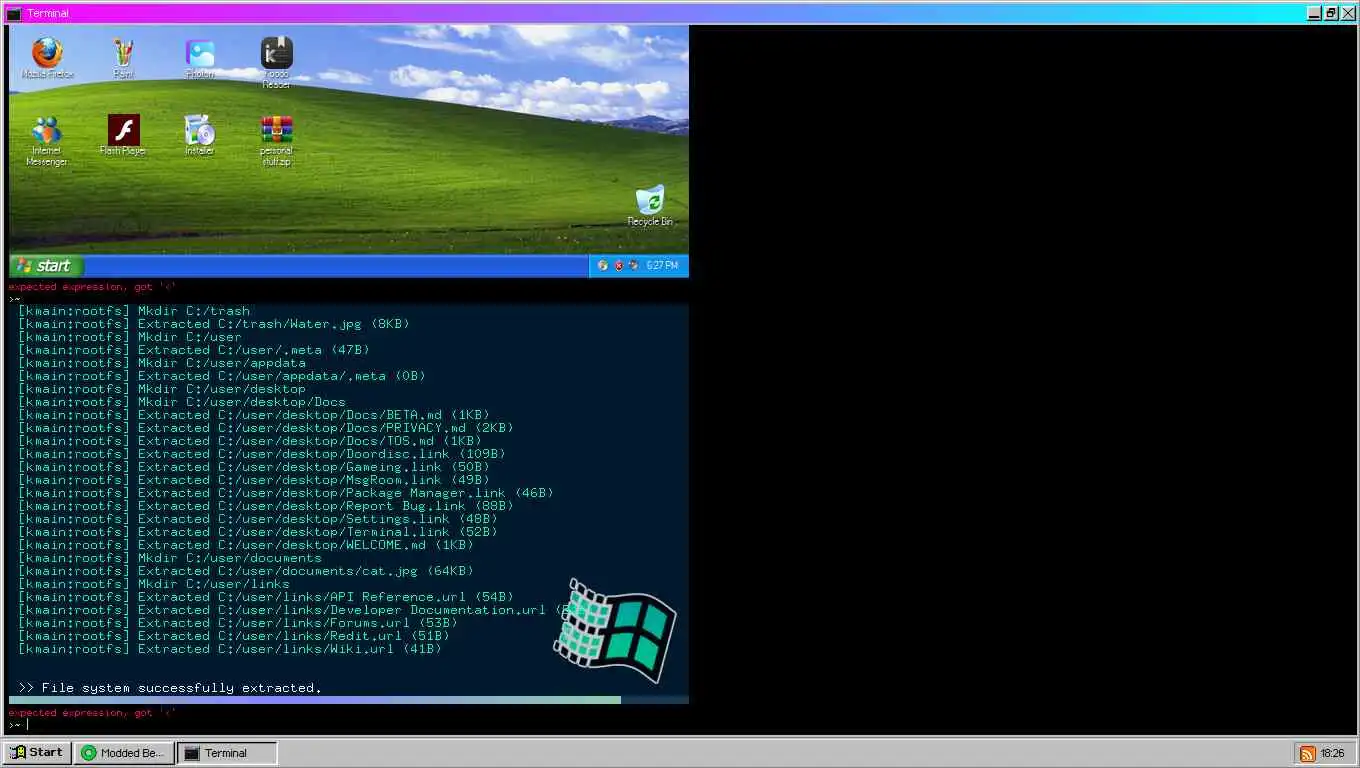The width and height of the screenshot is (1360, 768).
Task: Open the Recycle Bin icon
Action: pos(650,205)
